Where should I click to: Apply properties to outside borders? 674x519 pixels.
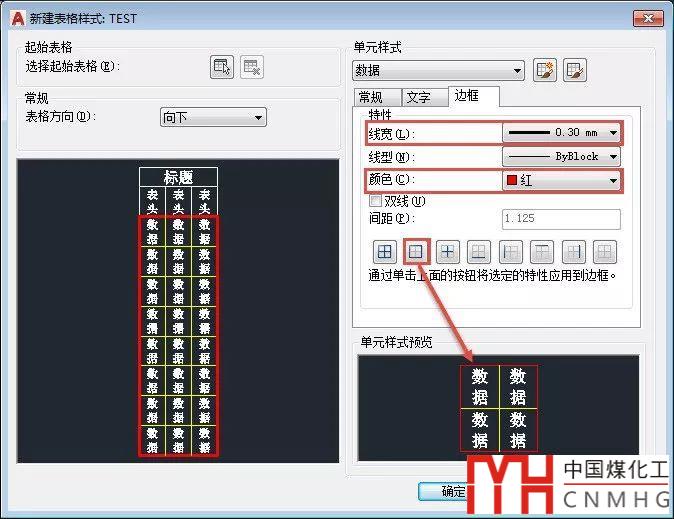tap(416, 252)
